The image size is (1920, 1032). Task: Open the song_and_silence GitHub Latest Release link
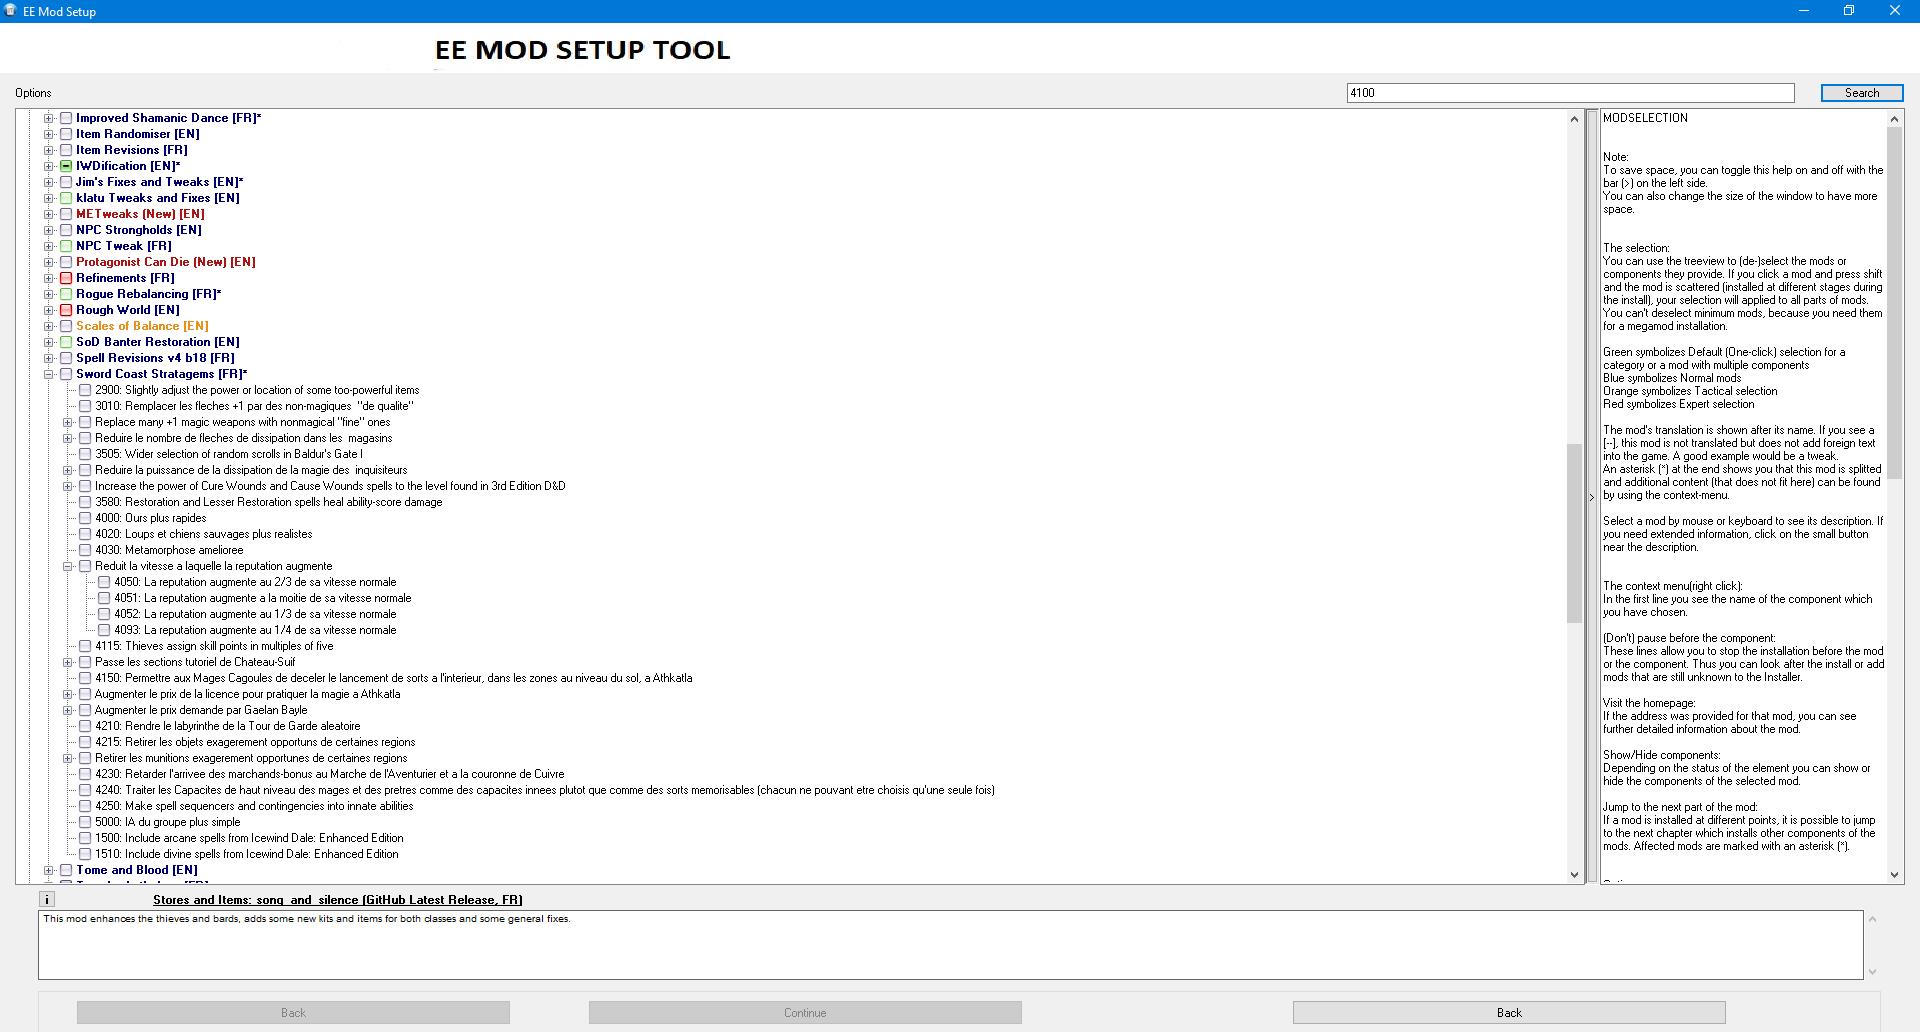coord(337,900)
